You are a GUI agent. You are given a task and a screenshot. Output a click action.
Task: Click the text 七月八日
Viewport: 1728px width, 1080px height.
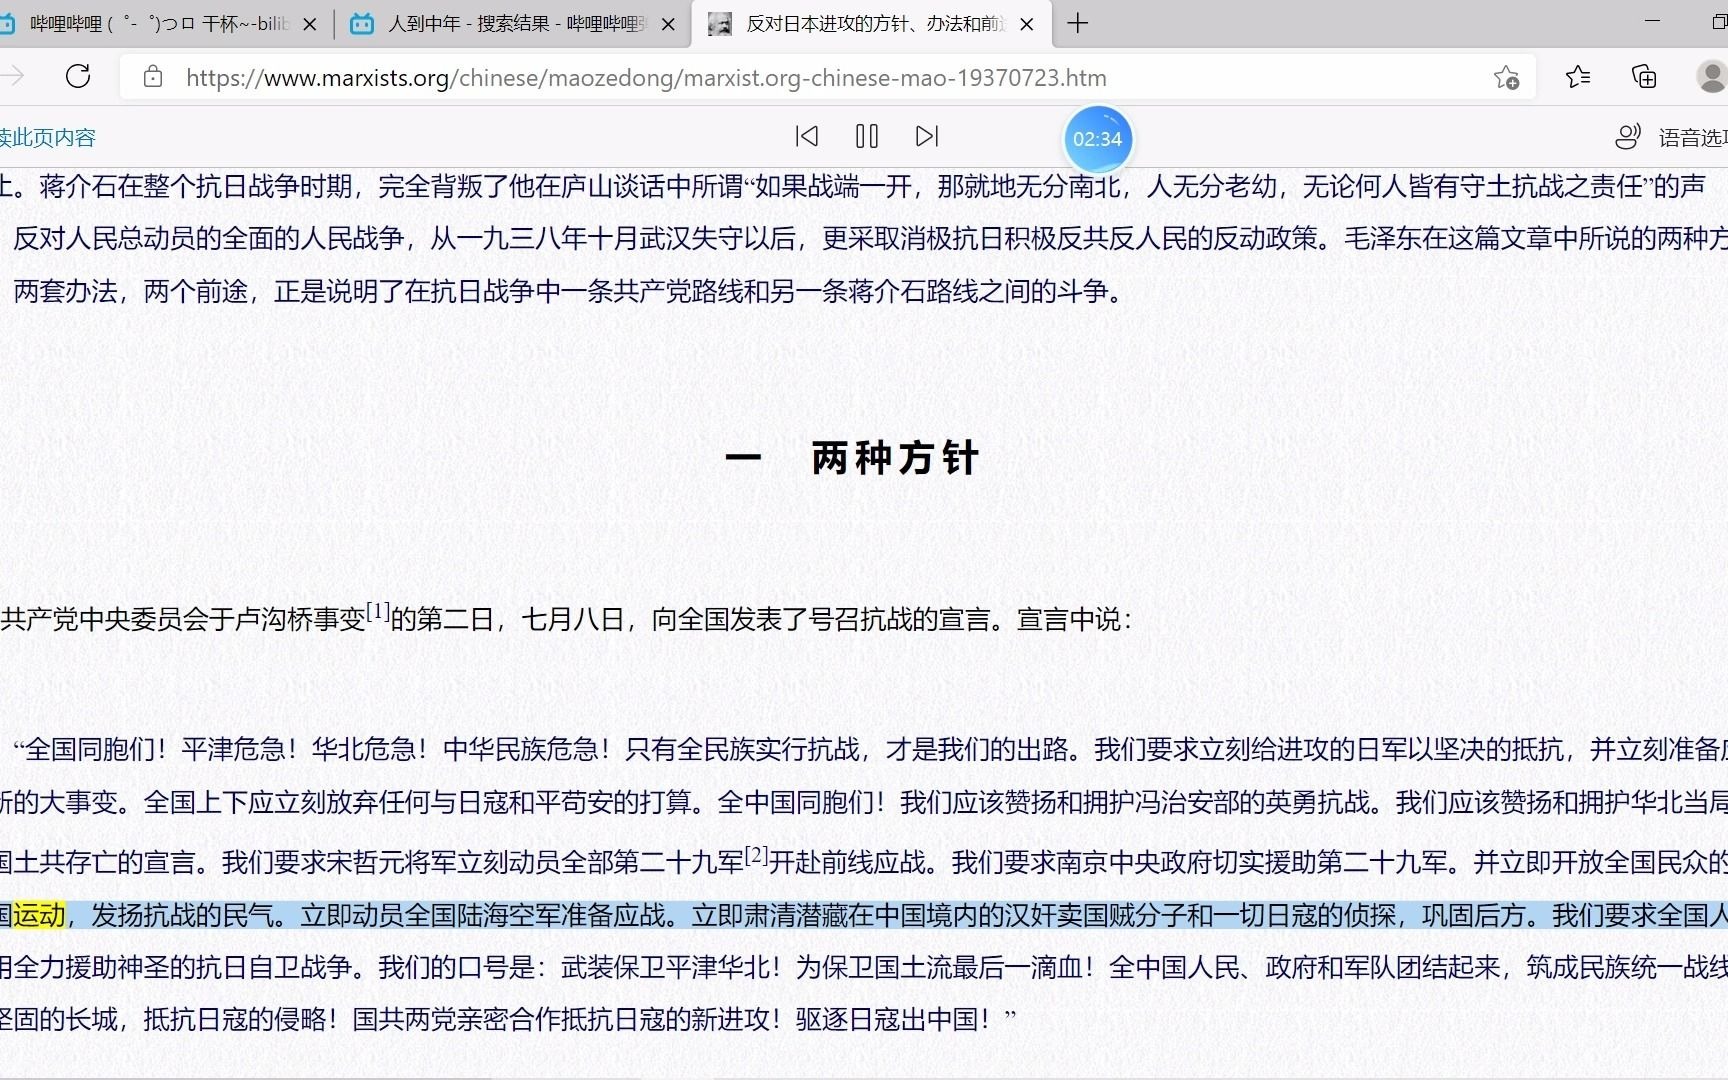pyautogui.click(x=574, y=620)
